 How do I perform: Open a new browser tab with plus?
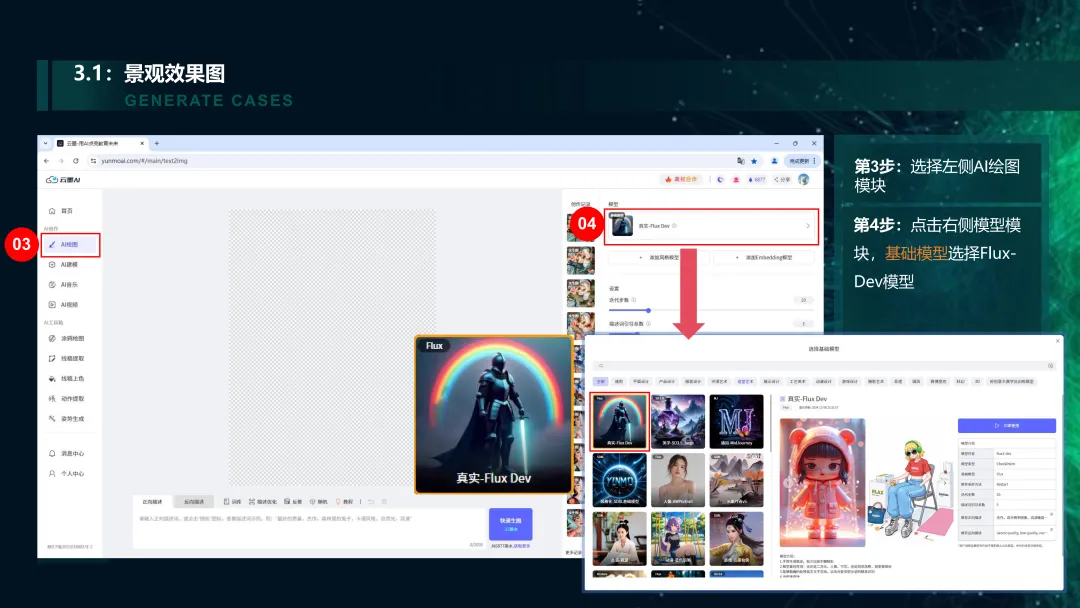[x=157, y=143]
